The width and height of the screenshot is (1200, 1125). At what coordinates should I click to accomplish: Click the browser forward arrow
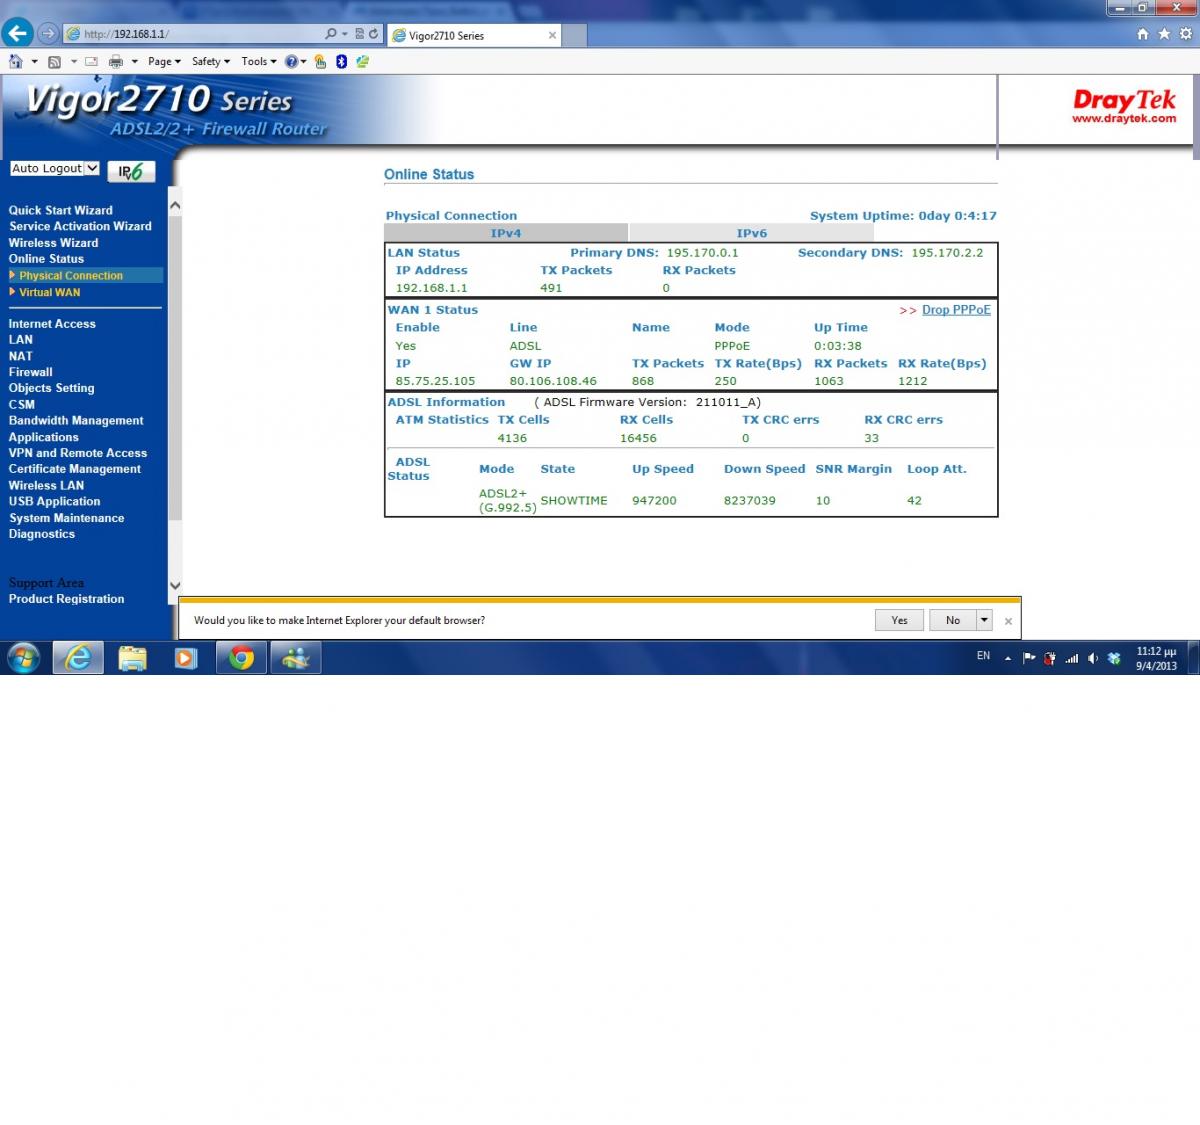click(x=48, y=34)
